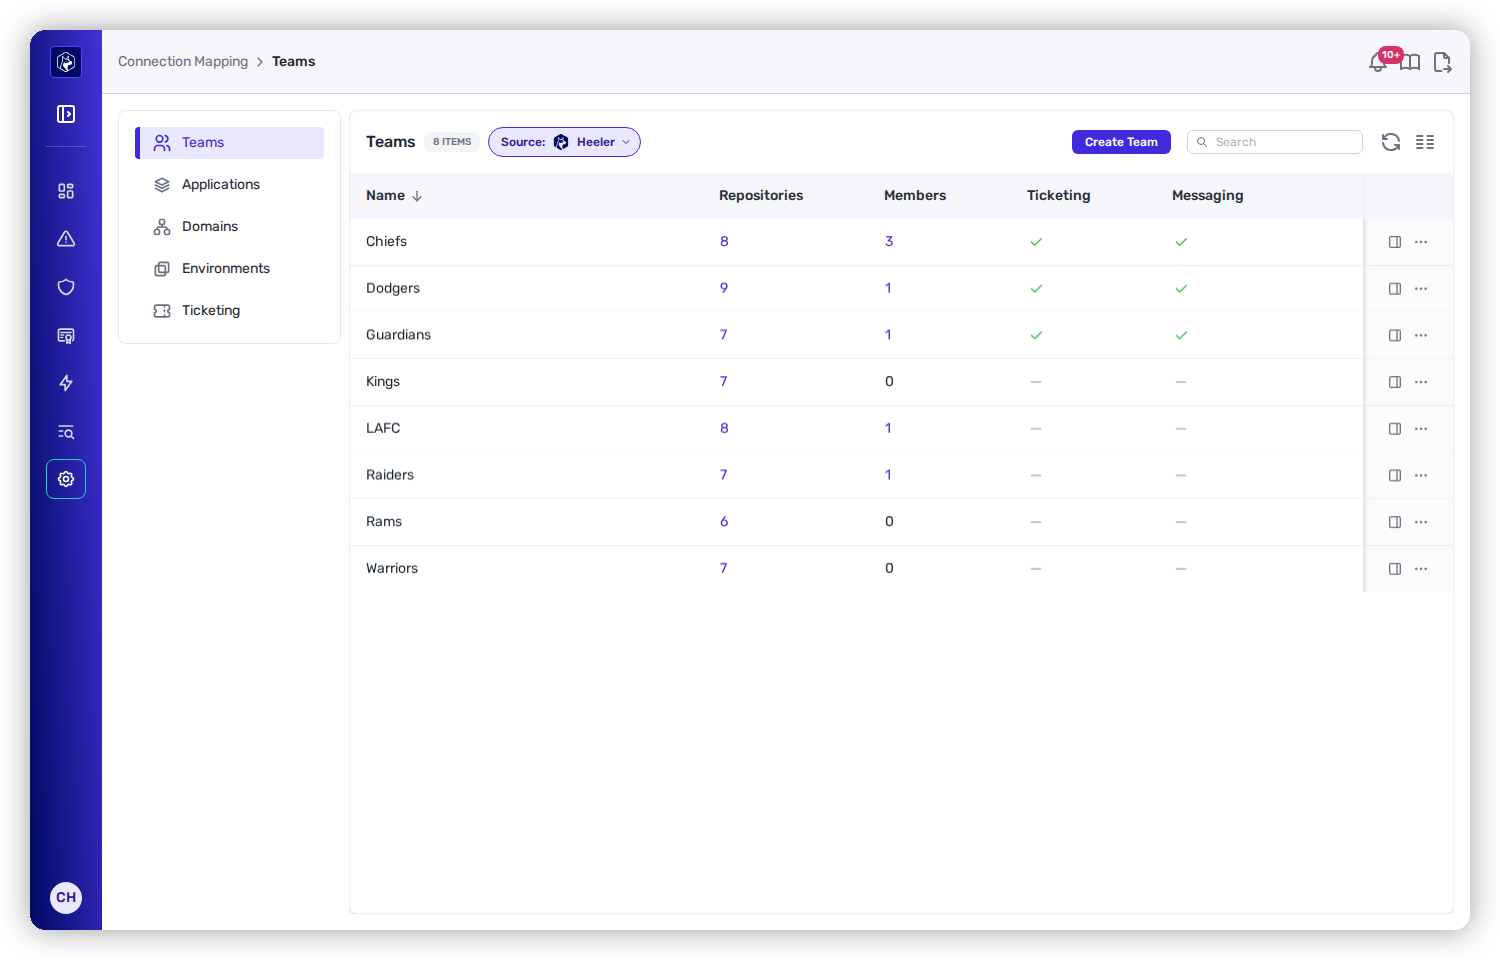This screenshot has height=960, width=1500.
Task: Click the Kings team name
Action: pos(383,382)
